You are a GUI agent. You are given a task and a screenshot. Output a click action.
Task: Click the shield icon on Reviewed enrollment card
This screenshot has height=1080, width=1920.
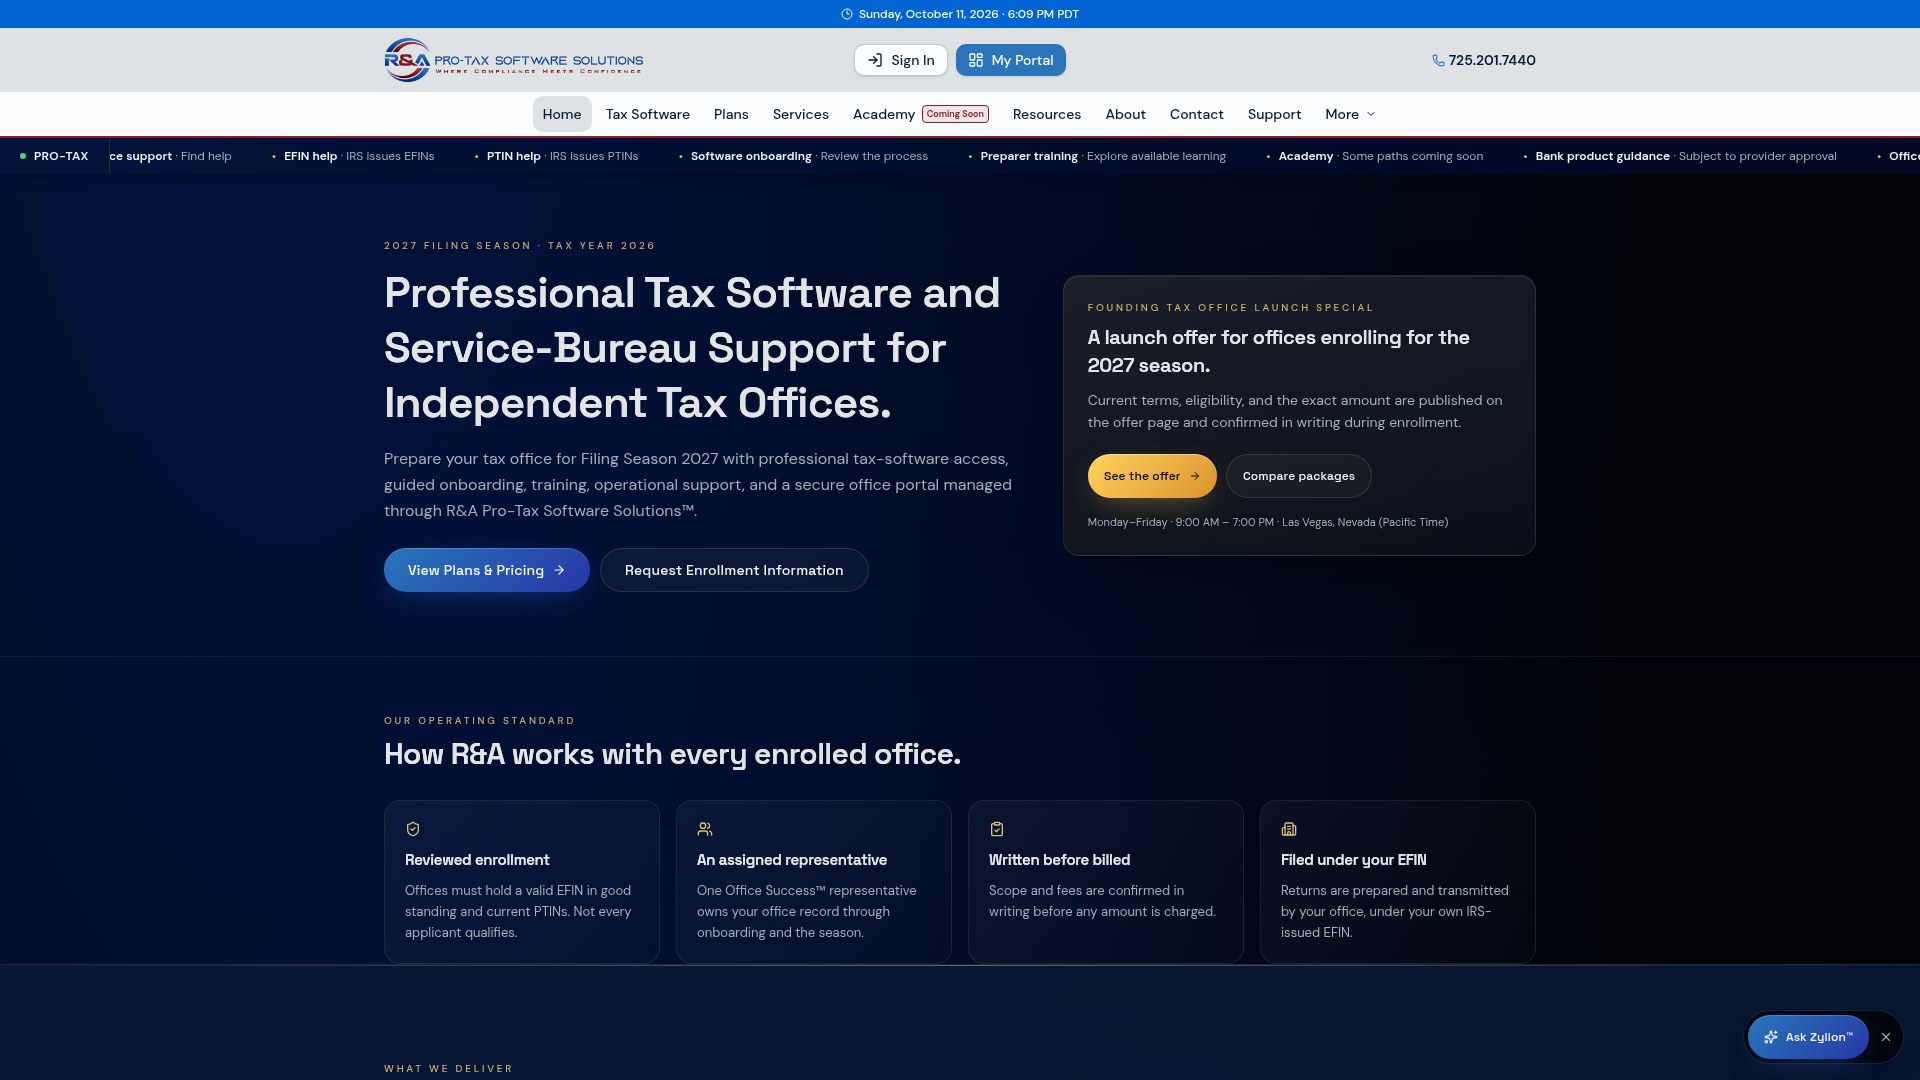[413, 829]
